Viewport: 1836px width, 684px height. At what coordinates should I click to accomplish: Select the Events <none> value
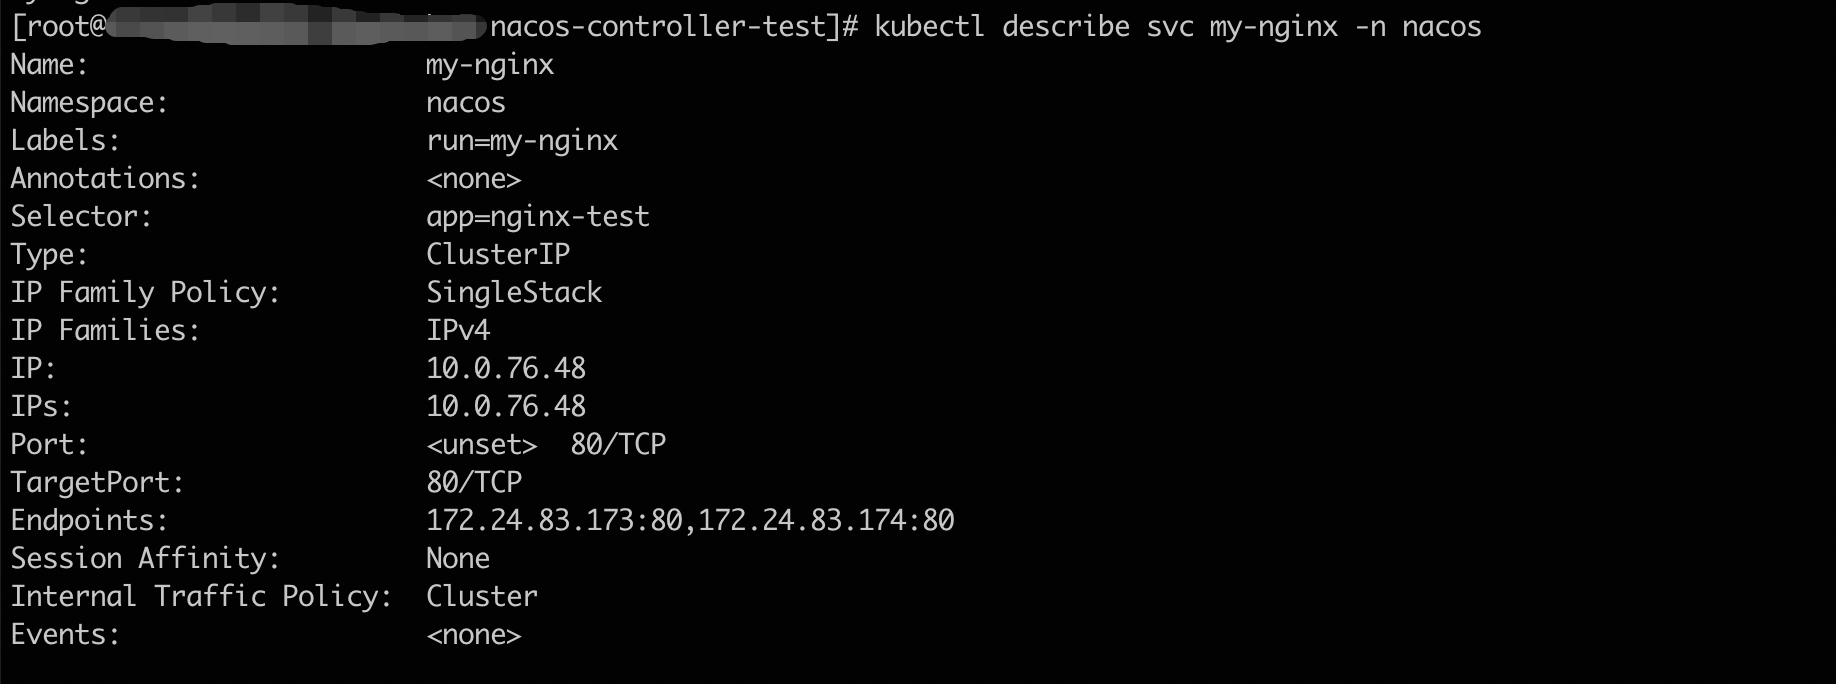pos(474,634)
